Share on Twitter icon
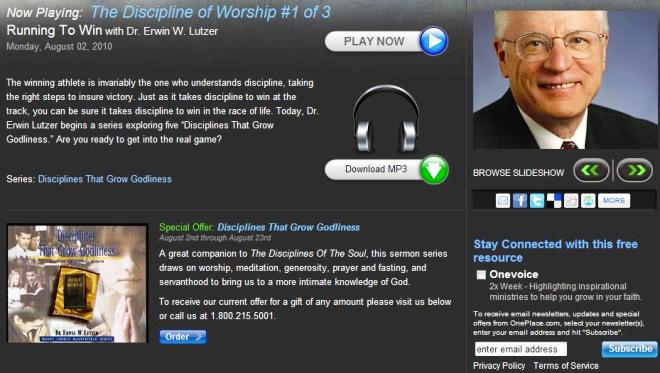The width and height of the screenshot is (660, 373). pyautogui.click(x=537, y=200)
